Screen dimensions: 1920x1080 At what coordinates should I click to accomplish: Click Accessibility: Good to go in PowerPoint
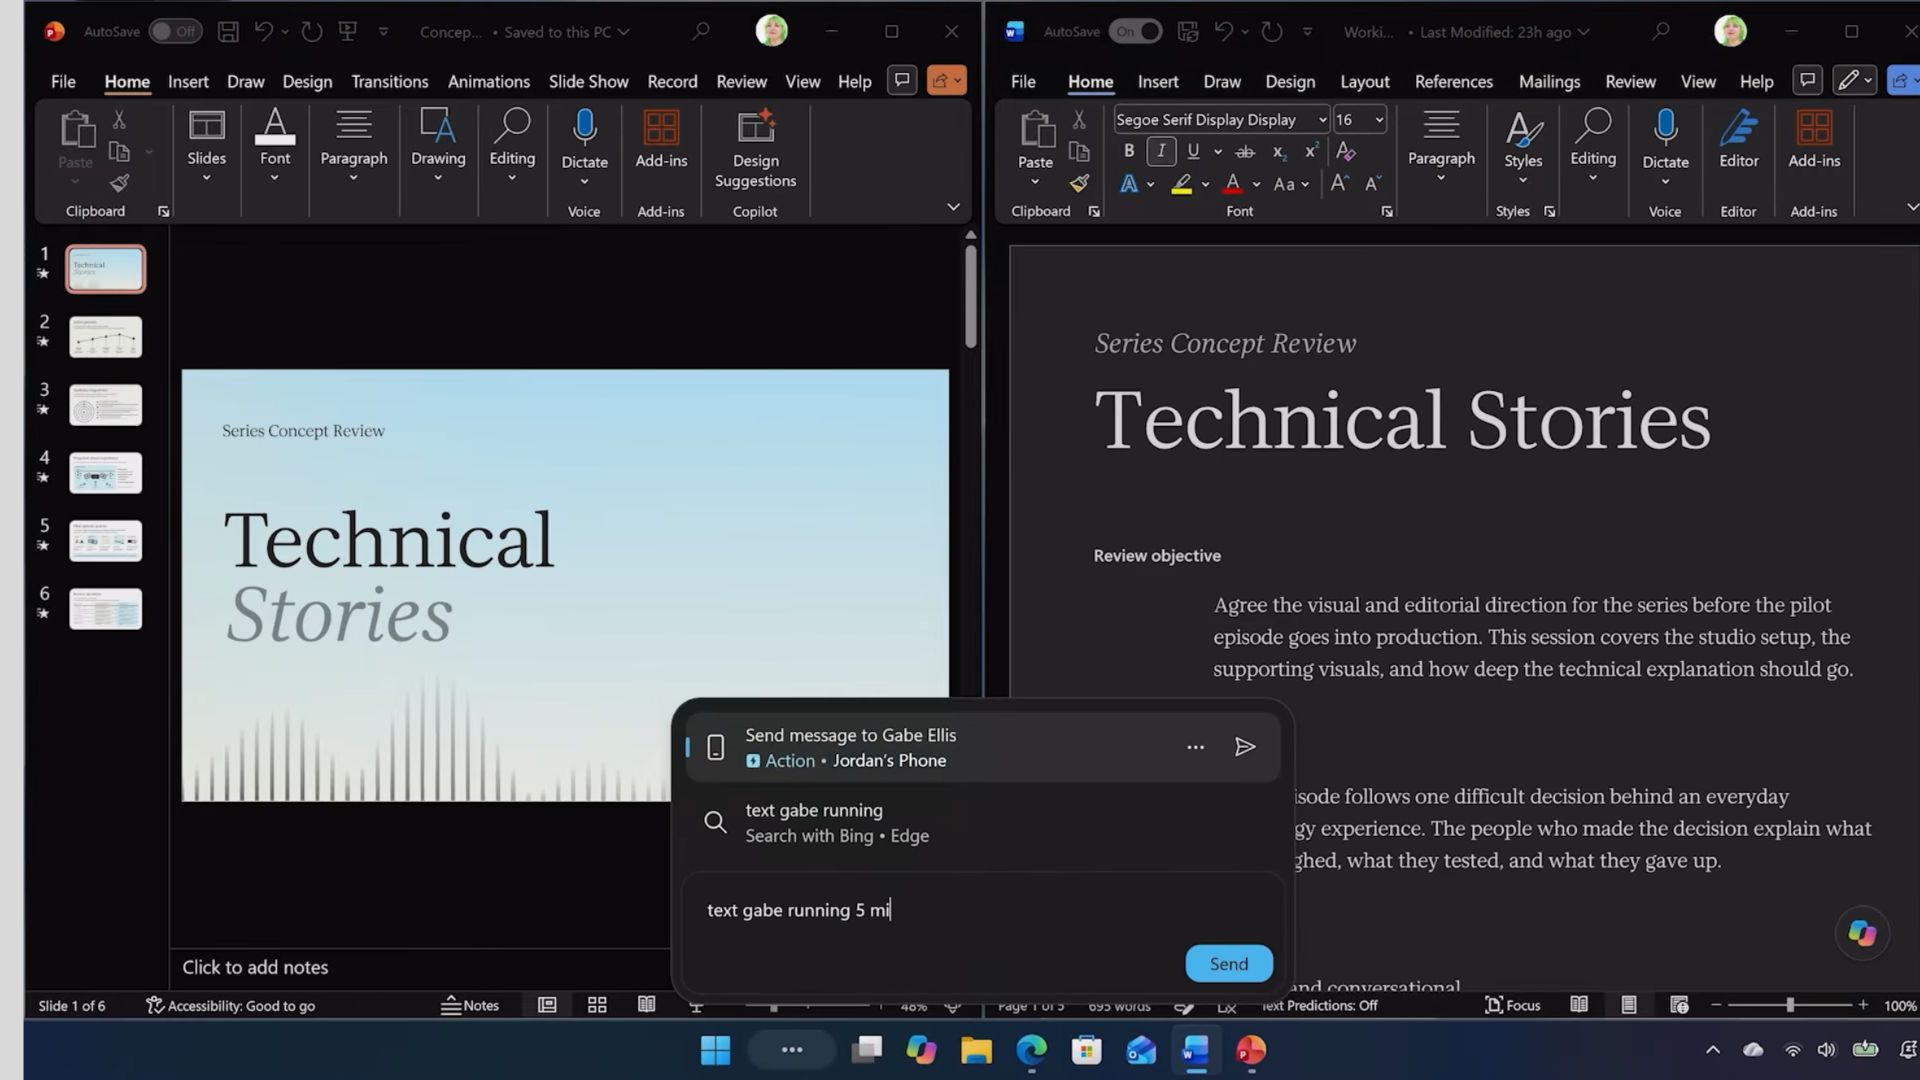[x=230, y=1006]
